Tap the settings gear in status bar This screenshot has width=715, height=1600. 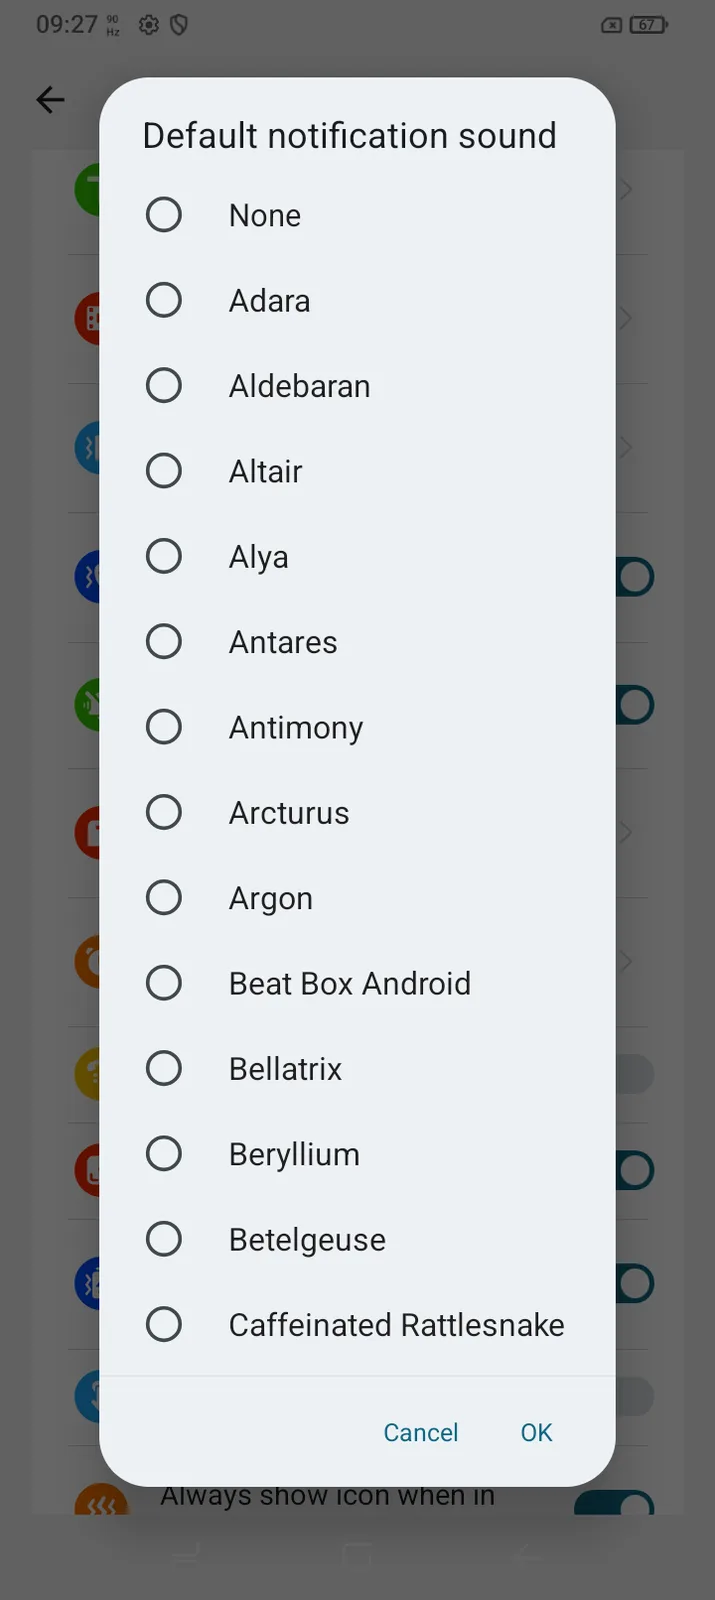(149, 25)
